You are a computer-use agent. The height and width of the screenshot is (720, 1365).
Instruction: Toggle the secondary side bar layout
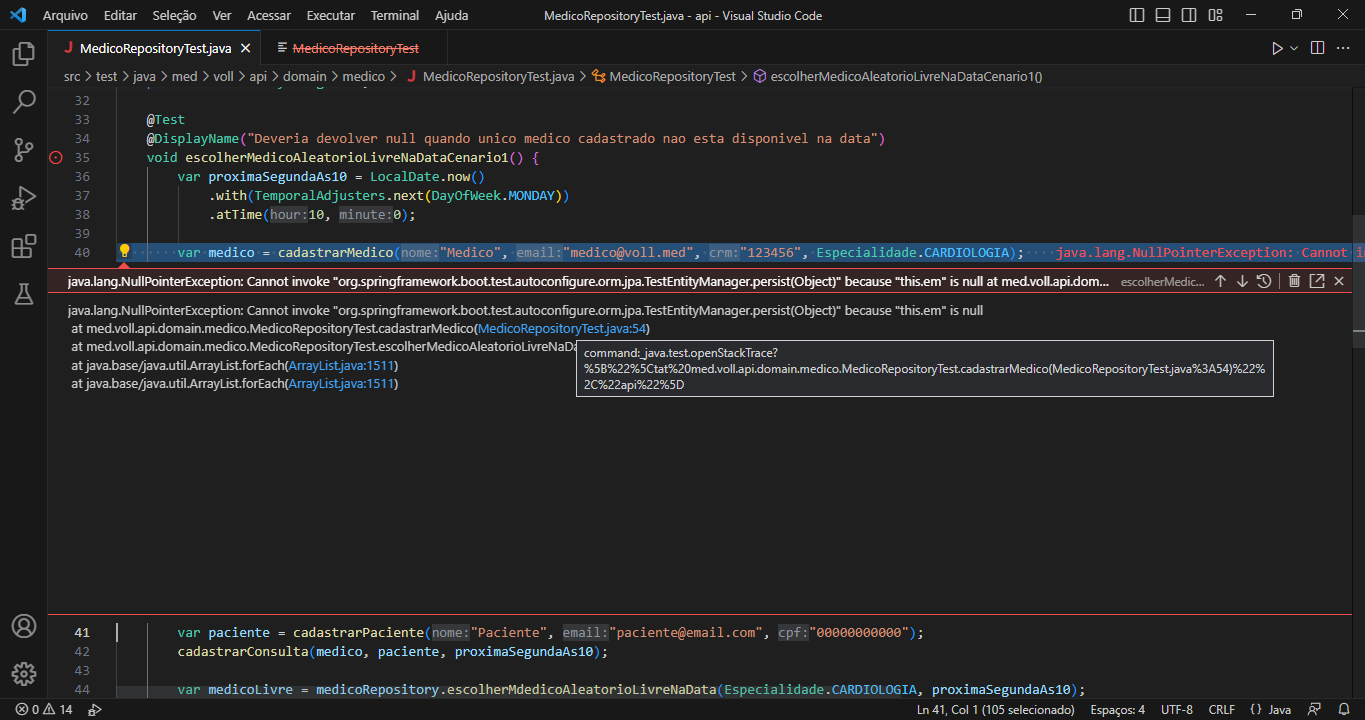[x=1189, y=16]
